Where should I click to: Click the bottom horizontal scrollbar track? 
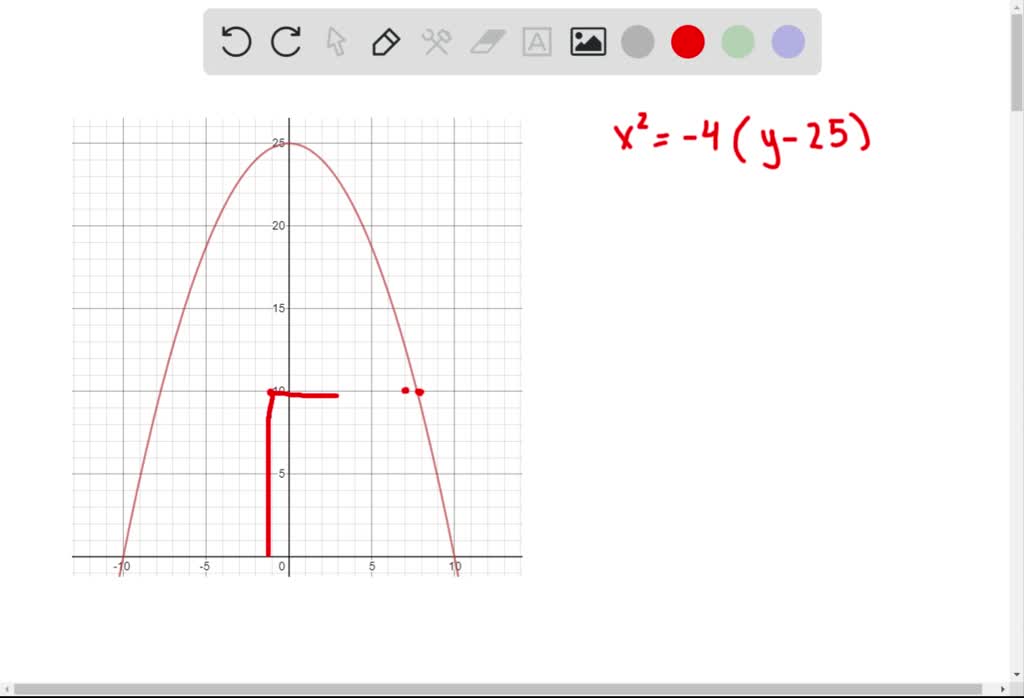point(500,688)
